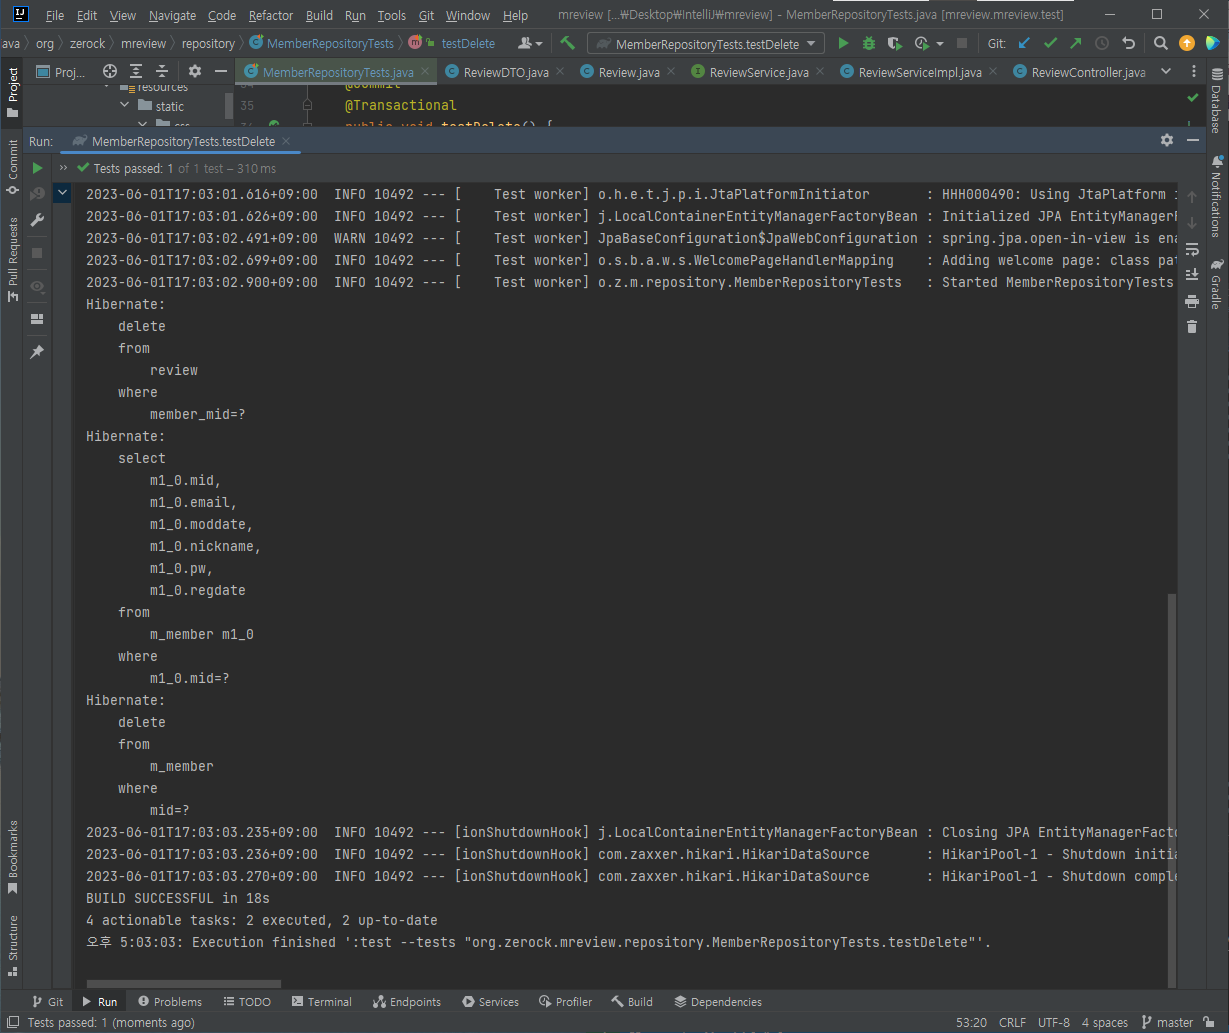Image resolution: width=1229 pixels, height=1033 pixels.
Task: Open IDE updates orange arrow icon
Action: pyautogui.click(x=1187, y=44)
